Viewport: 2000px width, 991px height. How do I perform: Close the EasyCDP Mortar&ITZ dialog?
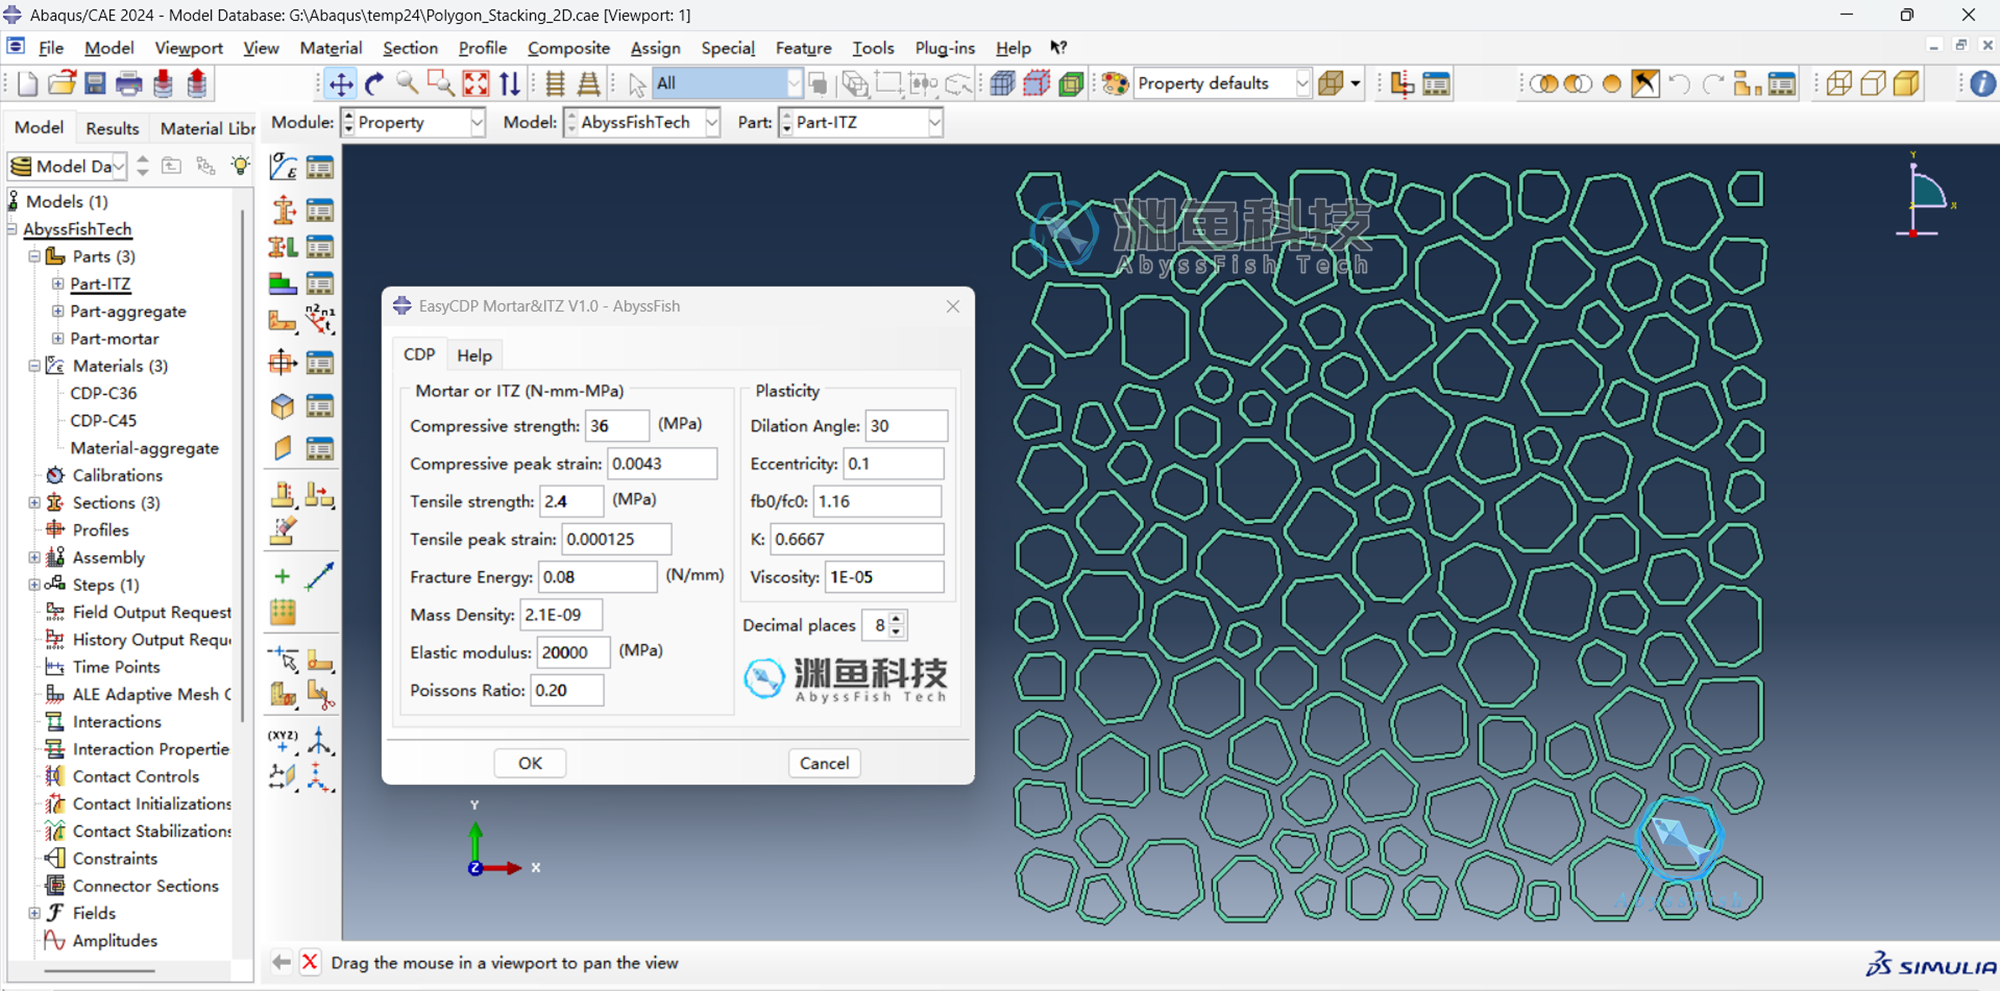tap(953, 306)
